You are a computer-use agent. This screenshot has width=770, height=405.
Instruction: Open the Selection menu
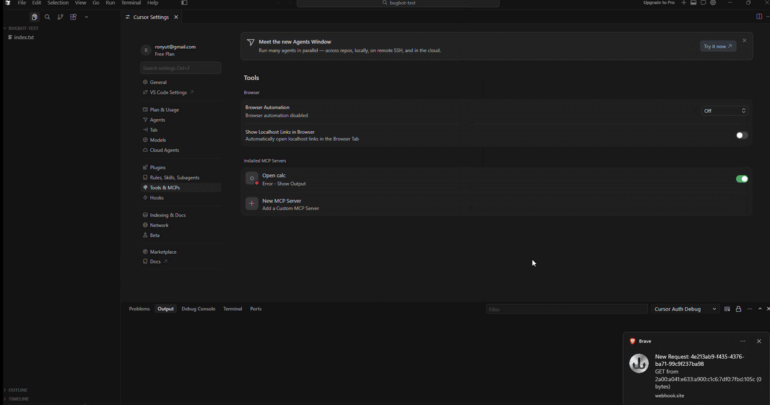[57, 3]
